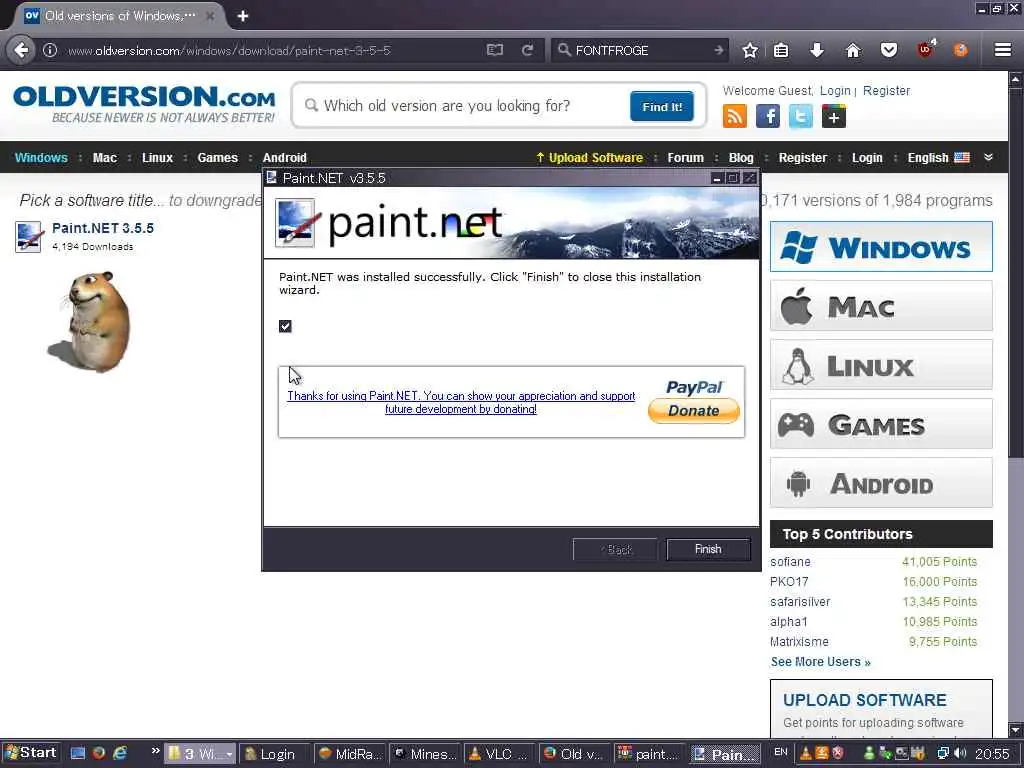Open the OldVersion Twitter icon
This screenshot has height=768, width=1024.
(801, 116)
